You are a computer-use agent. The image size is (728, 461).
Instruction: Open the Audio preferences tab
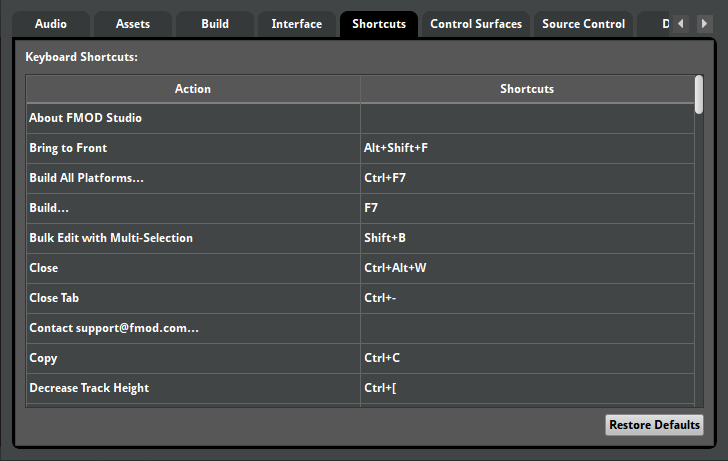pyautogui.click(x=51, y=24)
